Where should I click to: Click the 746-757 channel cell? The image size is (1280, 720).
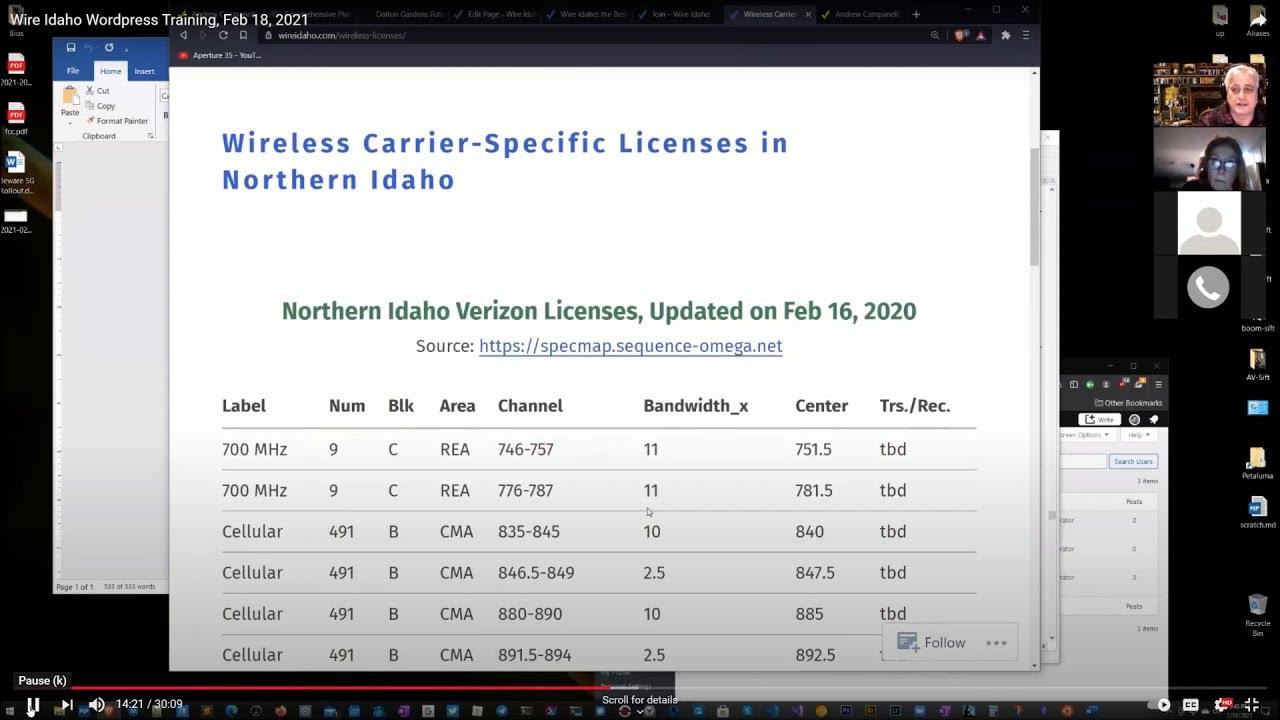[x=525, y=449]
